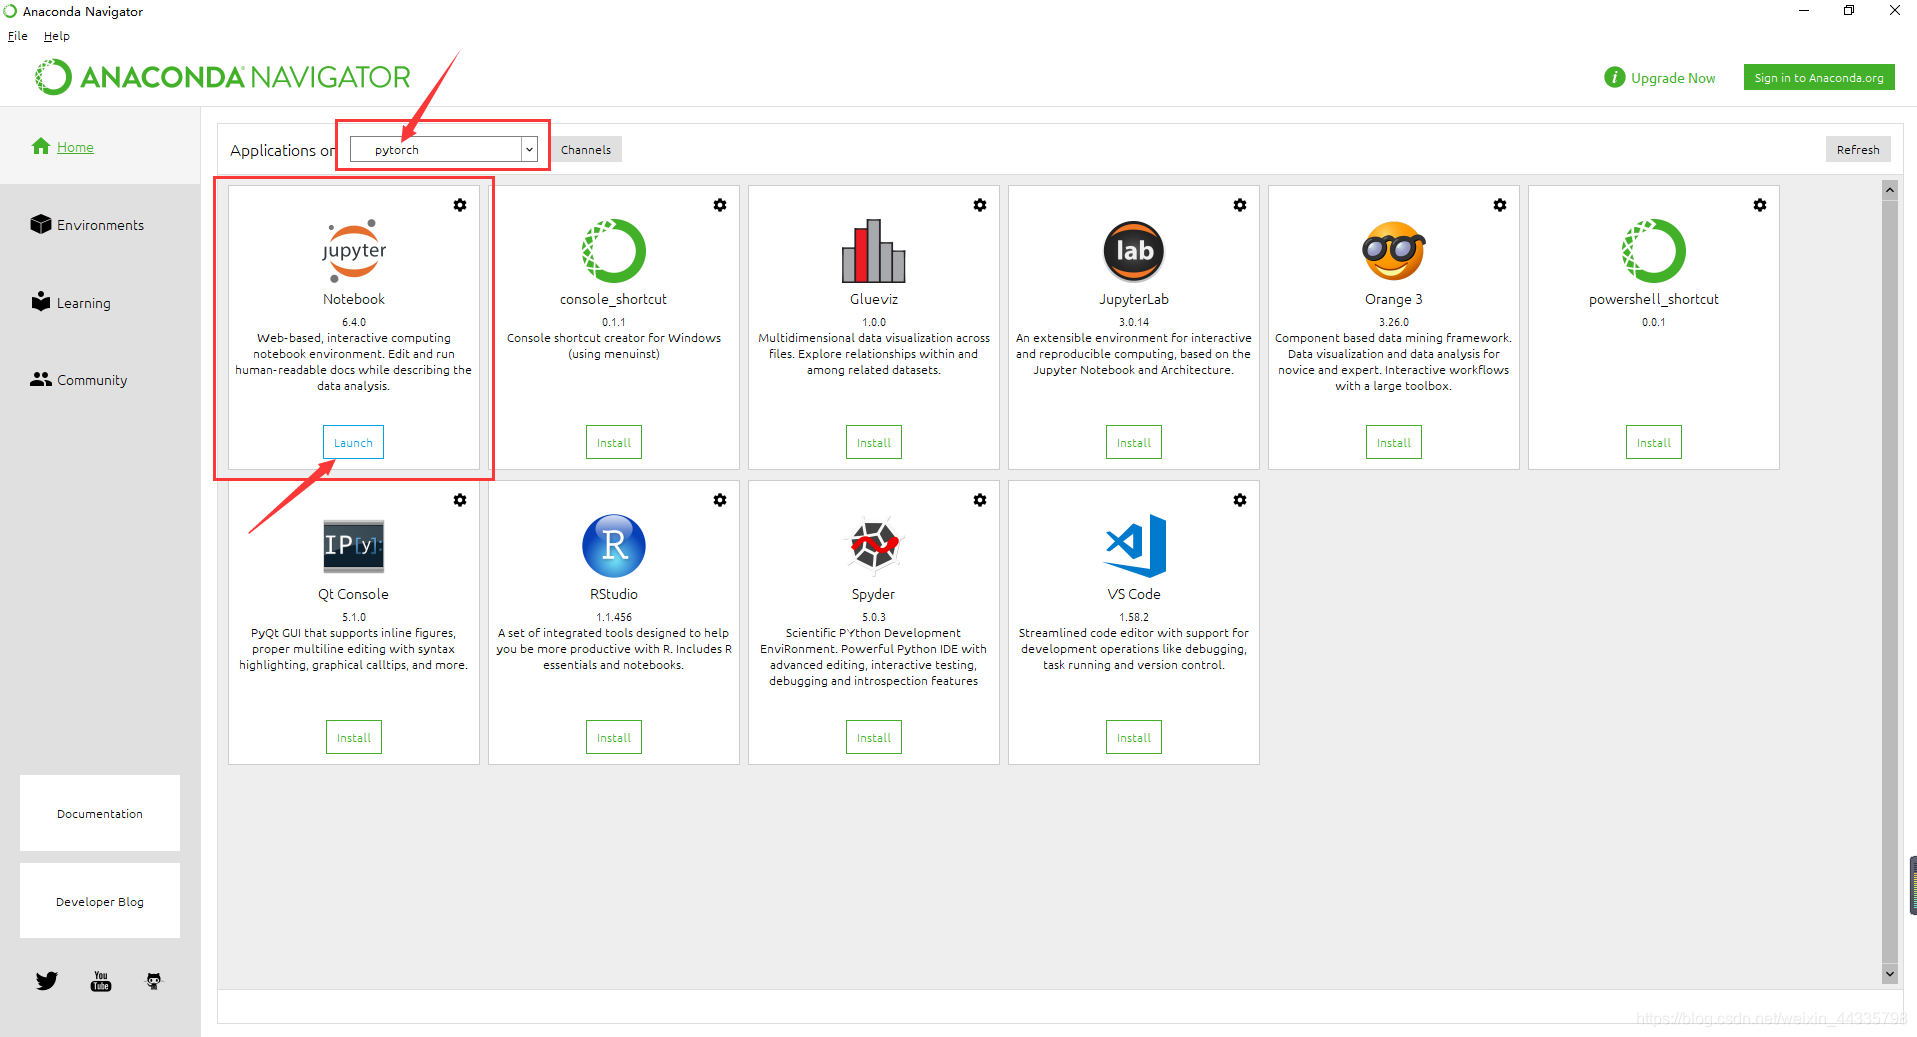Install powershell_shortcut
This screenshot has height=1037, width=1917.
(1654, 442)
